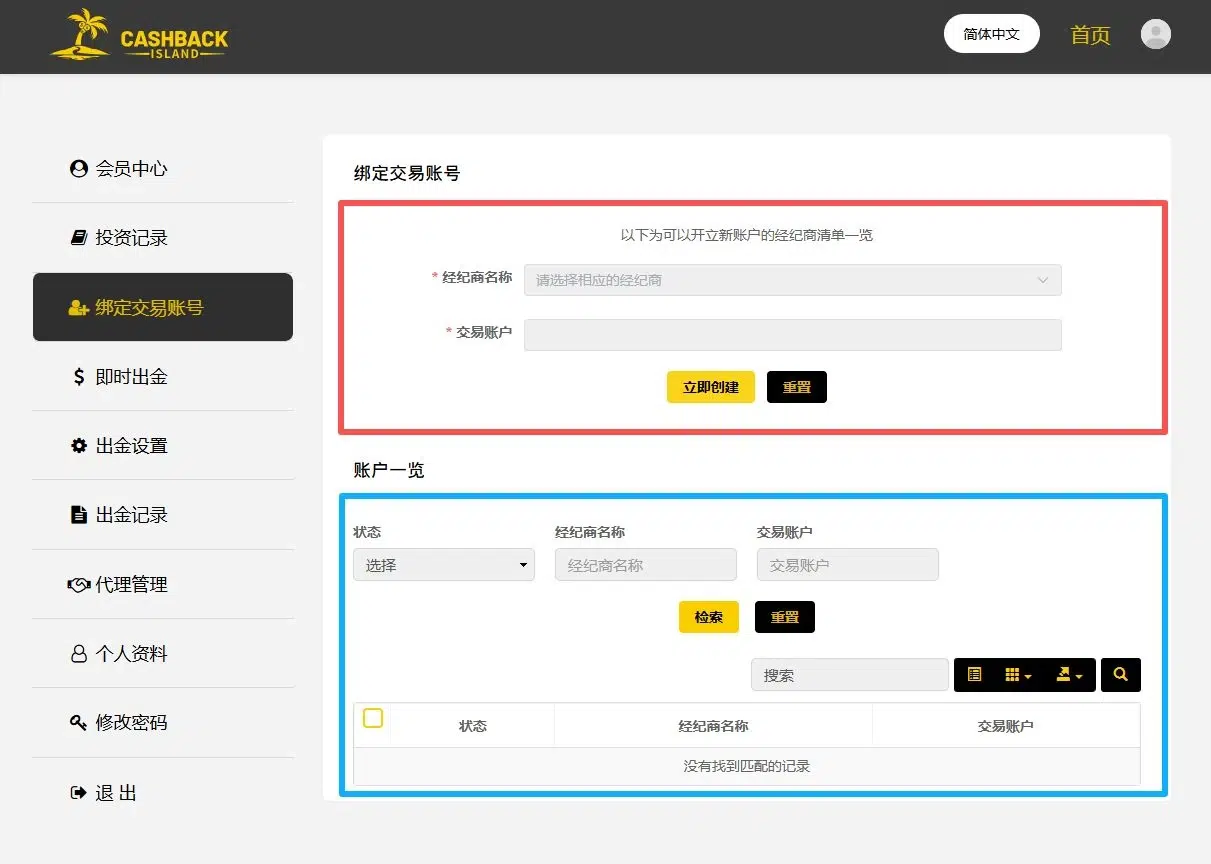Click the 账户一览 section heading

click(389, 470)
